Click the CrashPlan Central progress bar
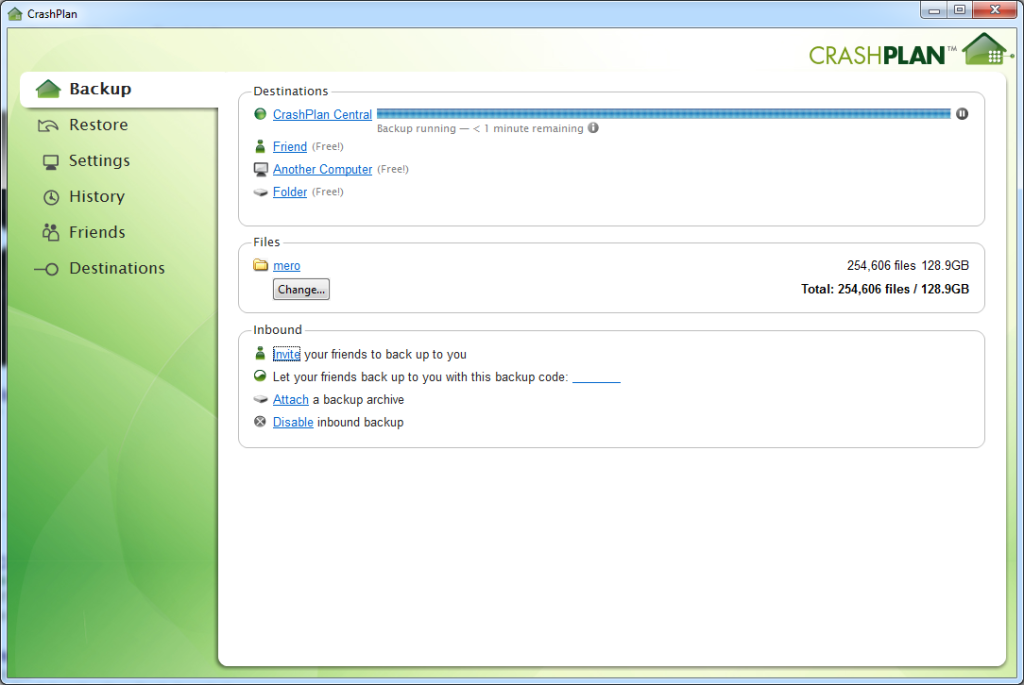This screenshot has width=1024, height=685. (x=664, y=114)
